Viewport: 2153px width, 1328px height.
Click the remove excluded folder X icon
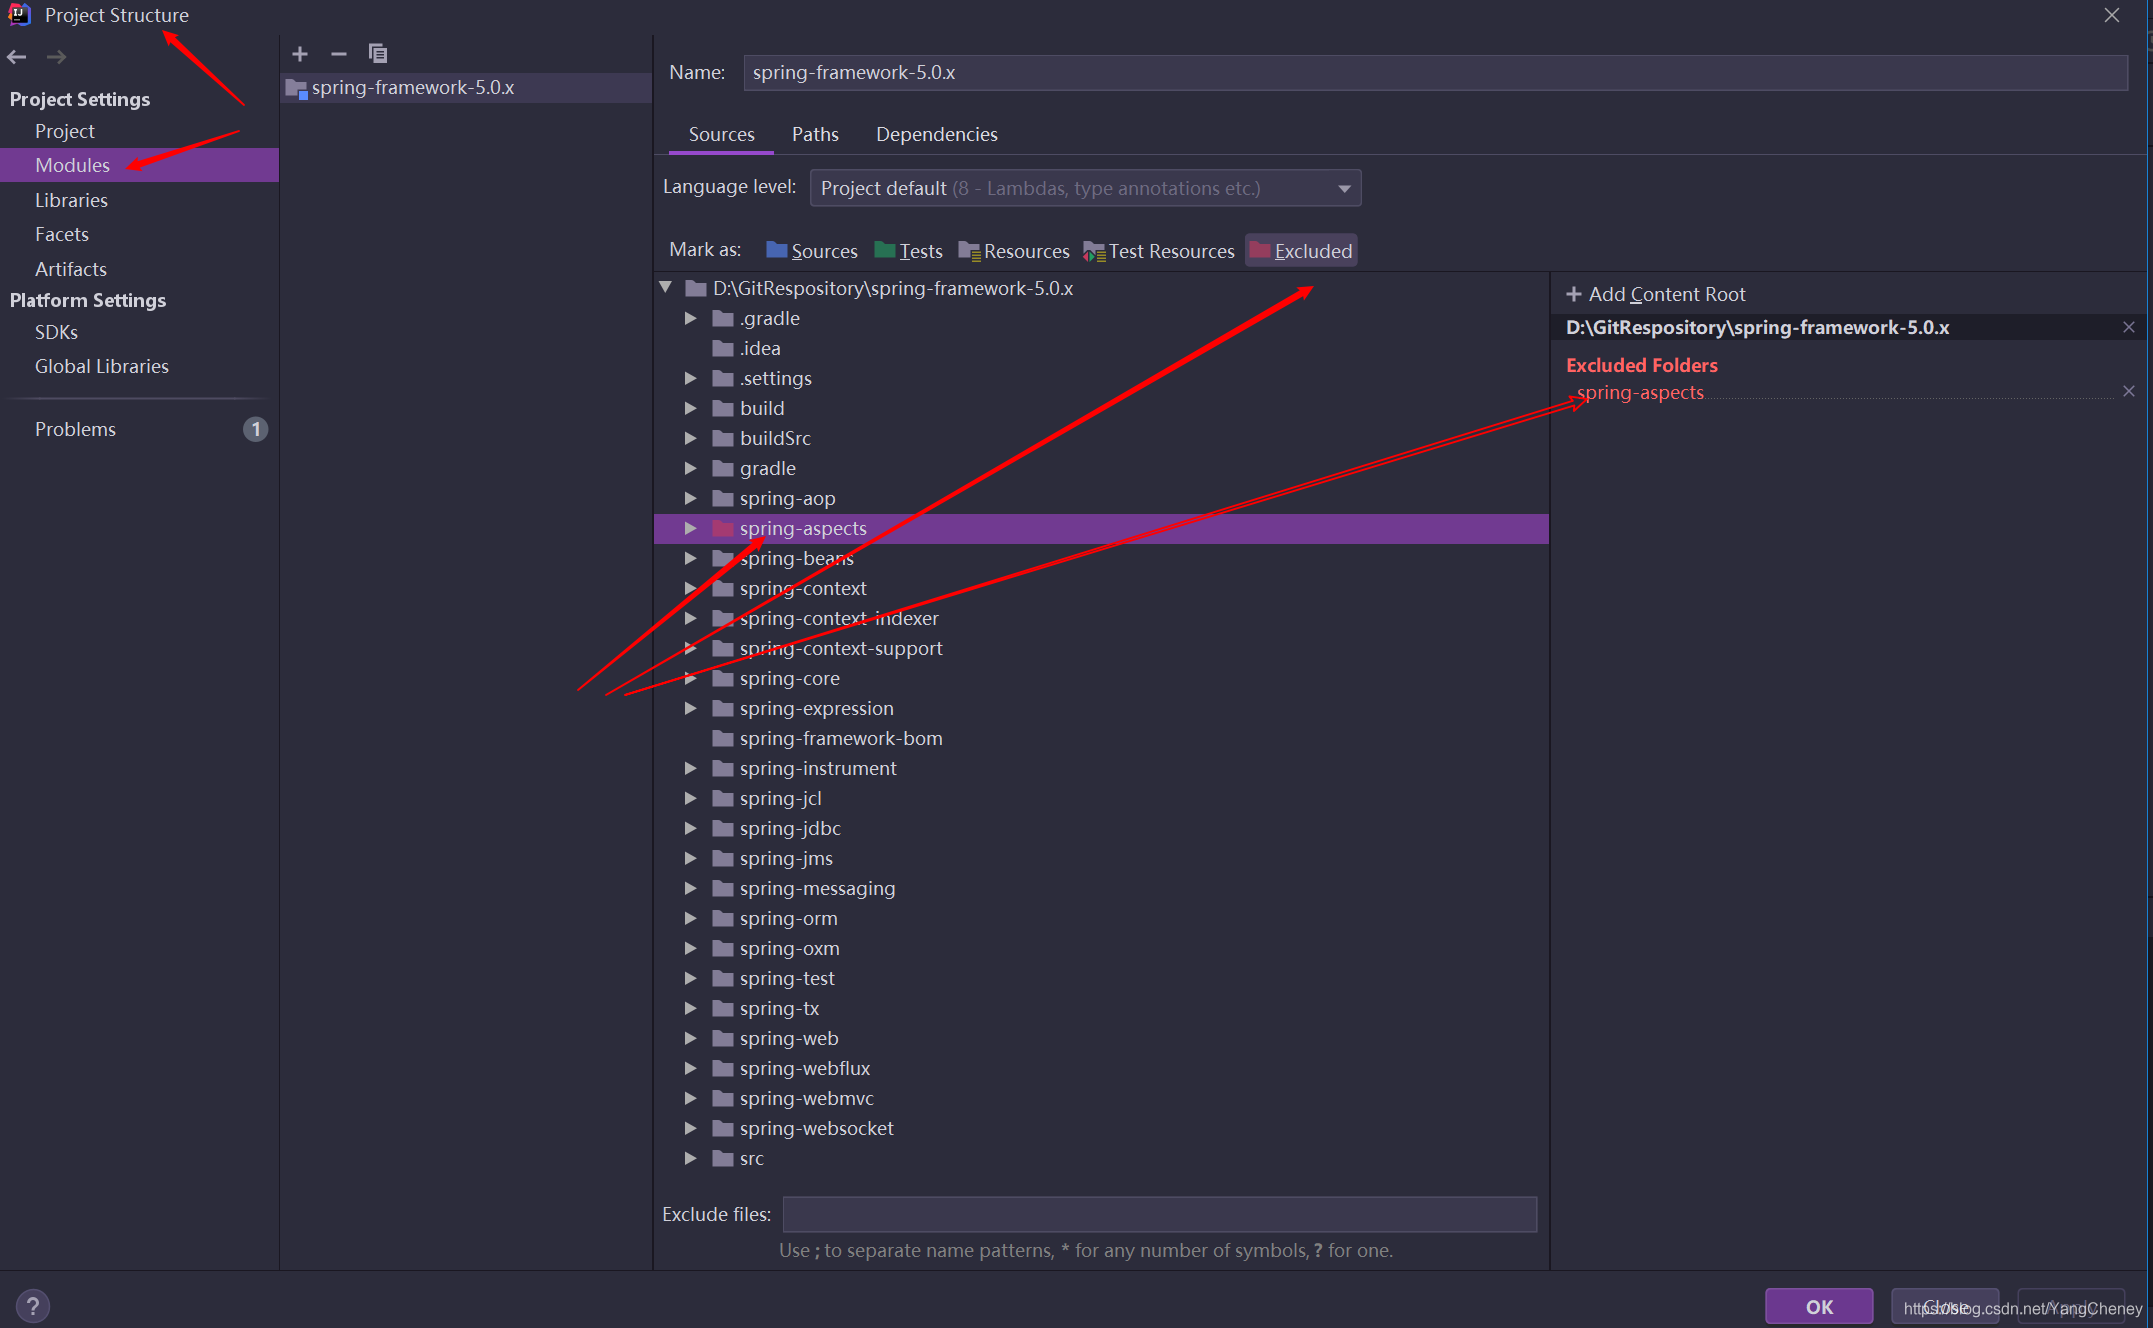tap(2130, 392)
